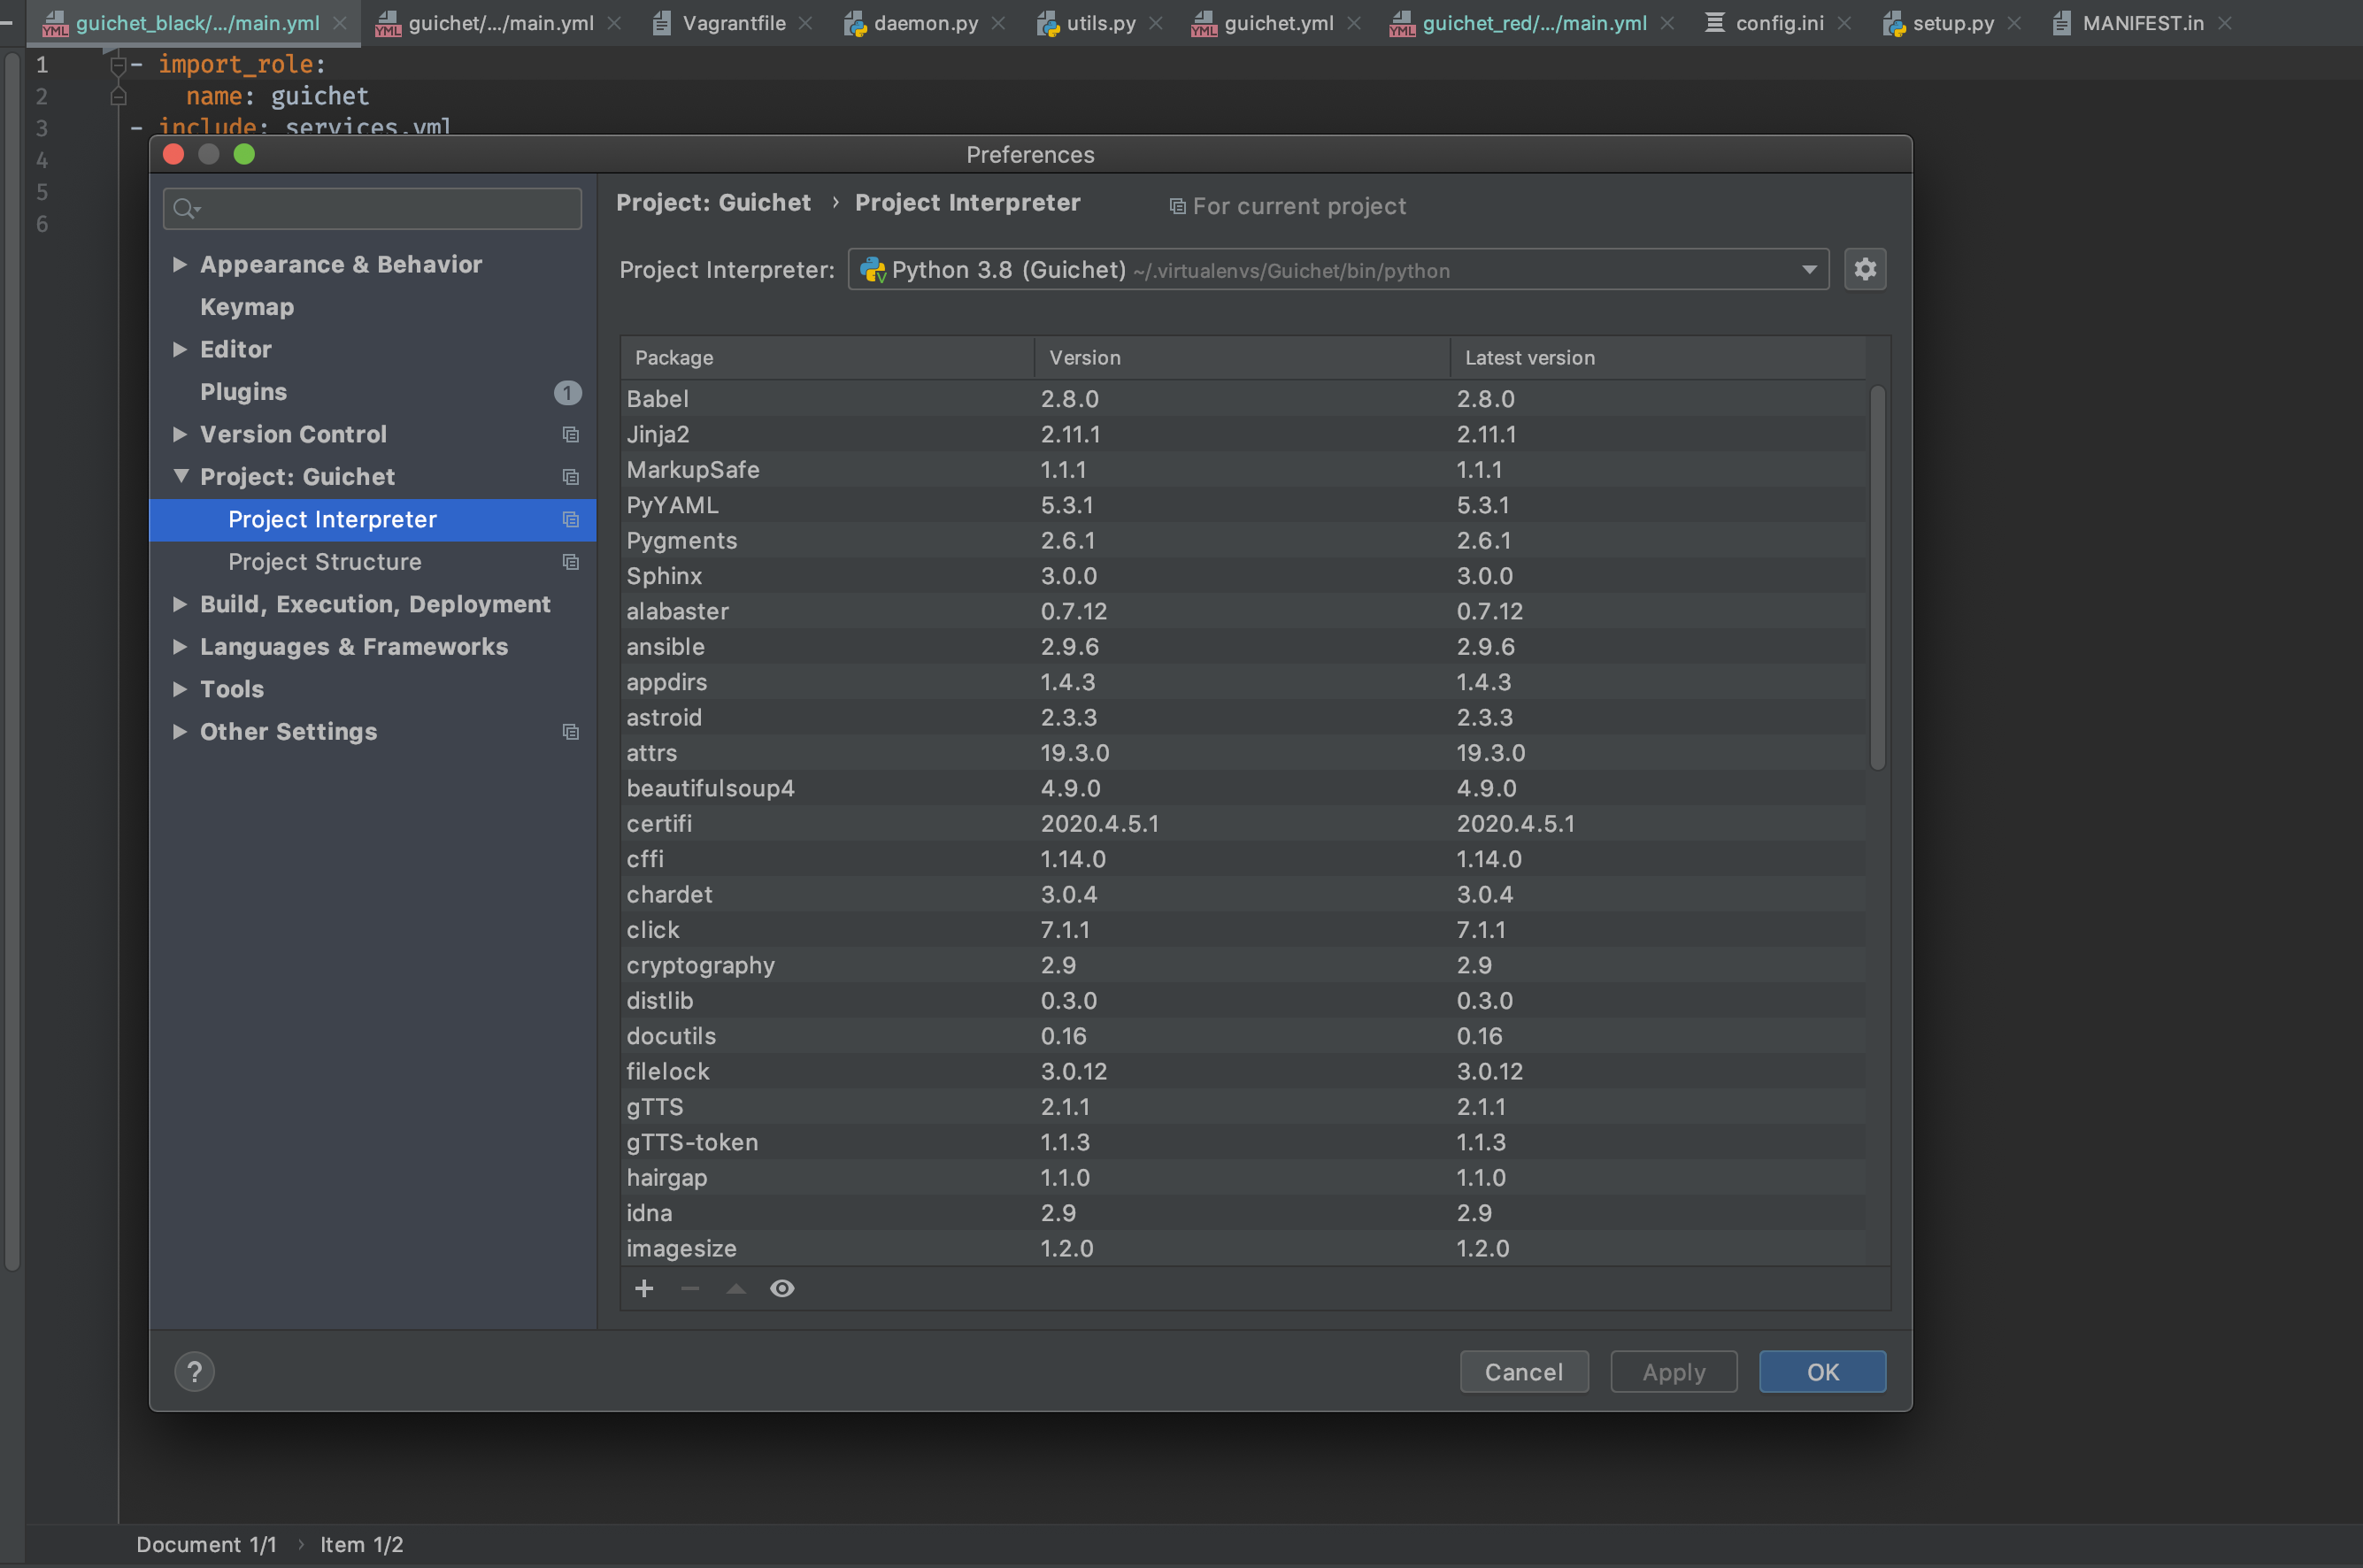Expand Build, Execution, Deployment section
The width and height of the screenshot is (2363, 1568).
coord(180,604)
